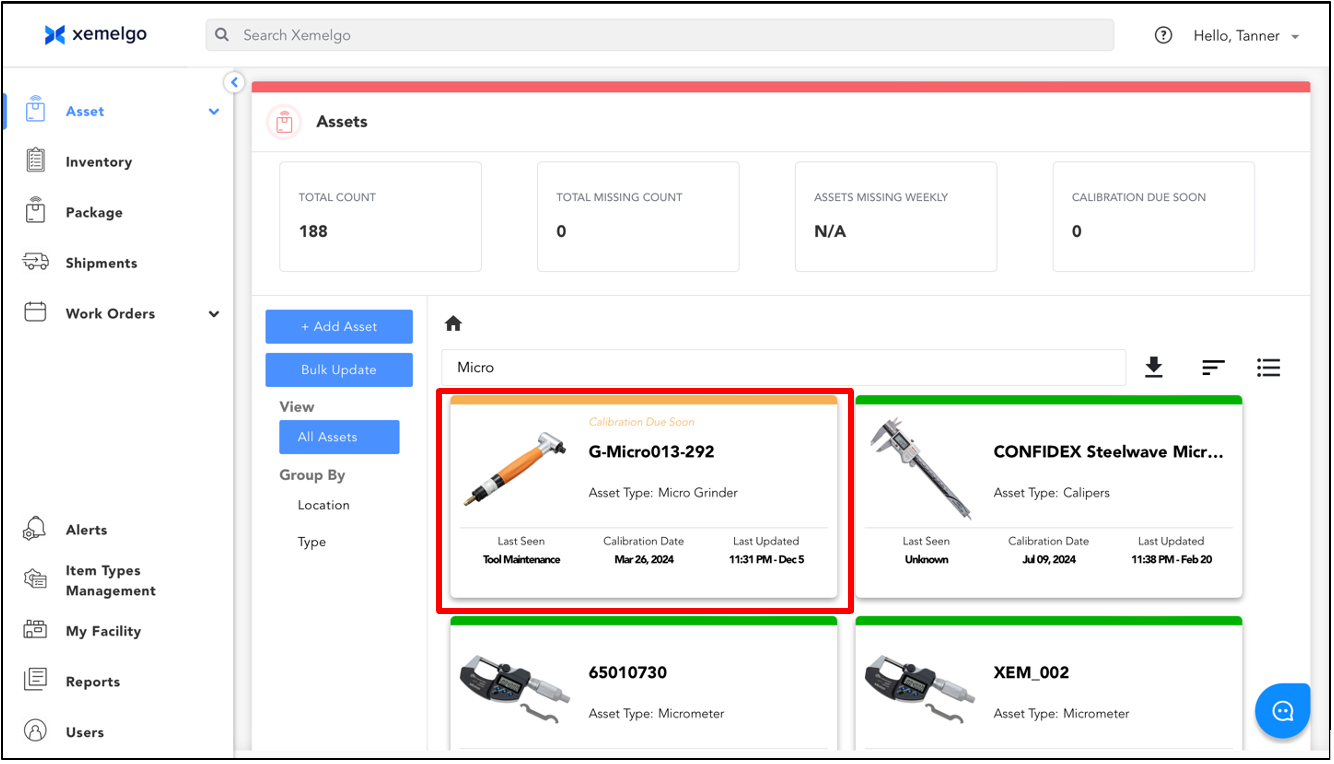Viewport: 1334px width, 764px height.
Task: Group assets by Type
Action: pyautogui.click(x=312, y=542)
